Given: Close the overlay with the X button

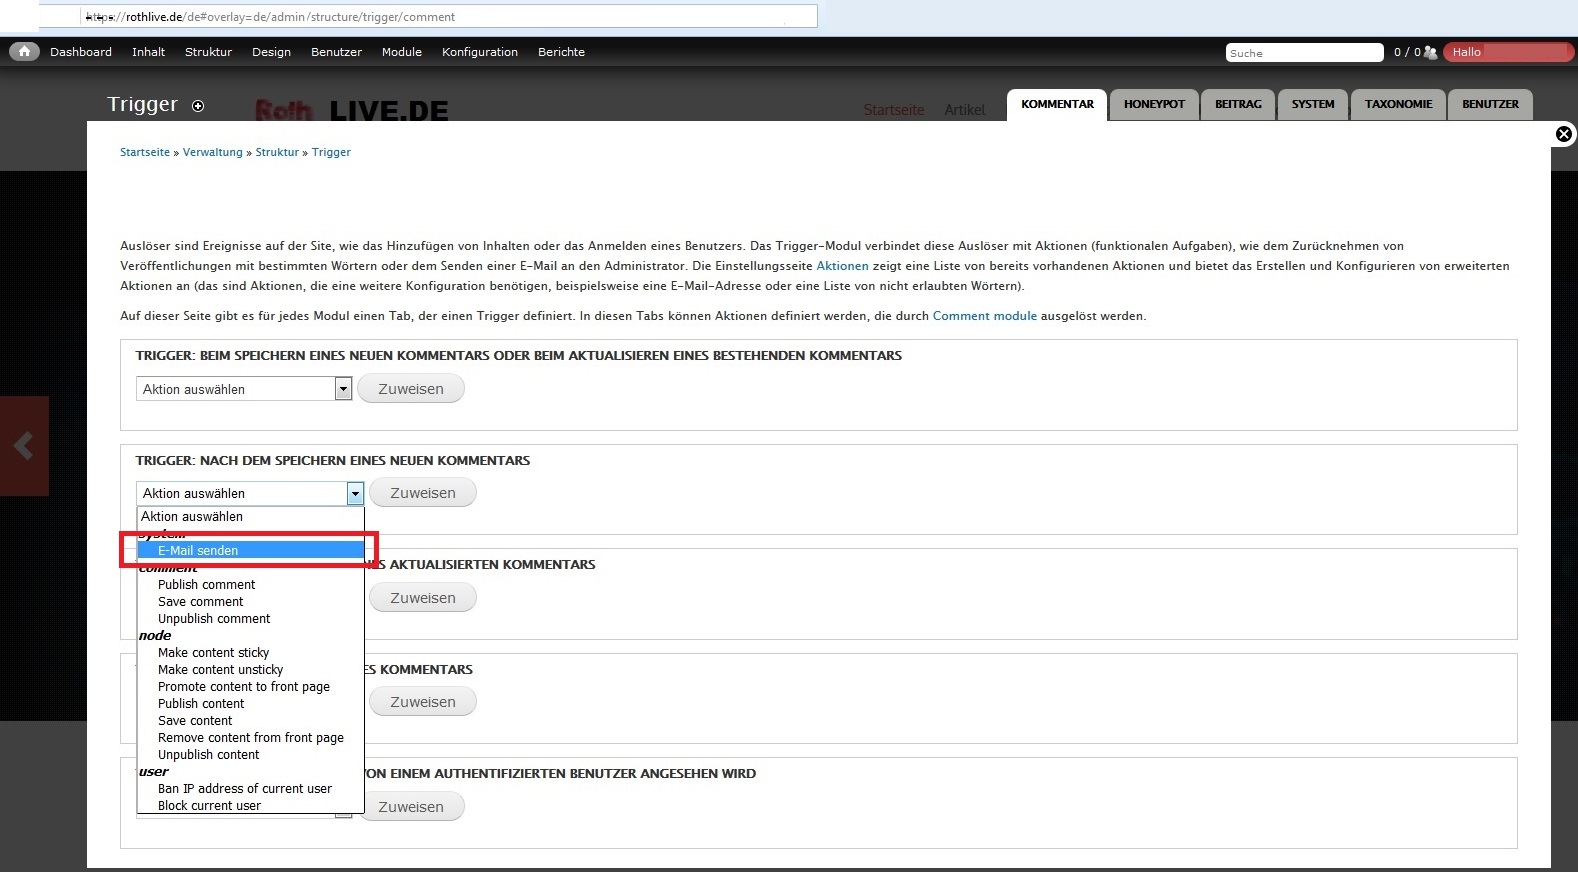Looking at the screenshot, I should [1564, 134].
